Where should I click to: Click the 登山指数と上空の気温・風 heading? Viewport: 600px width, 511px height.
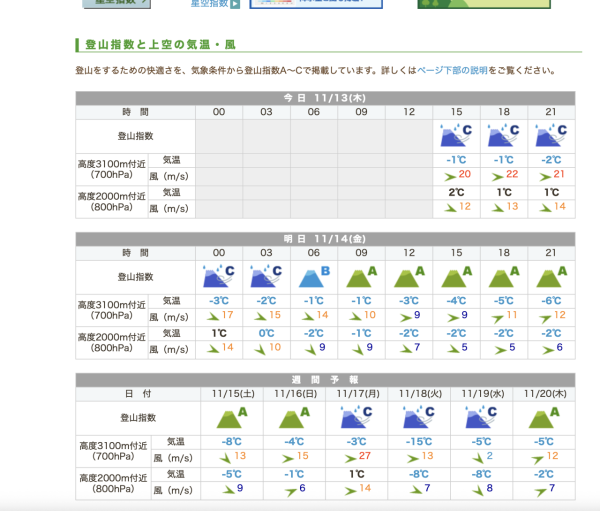(x=160, y=45)
